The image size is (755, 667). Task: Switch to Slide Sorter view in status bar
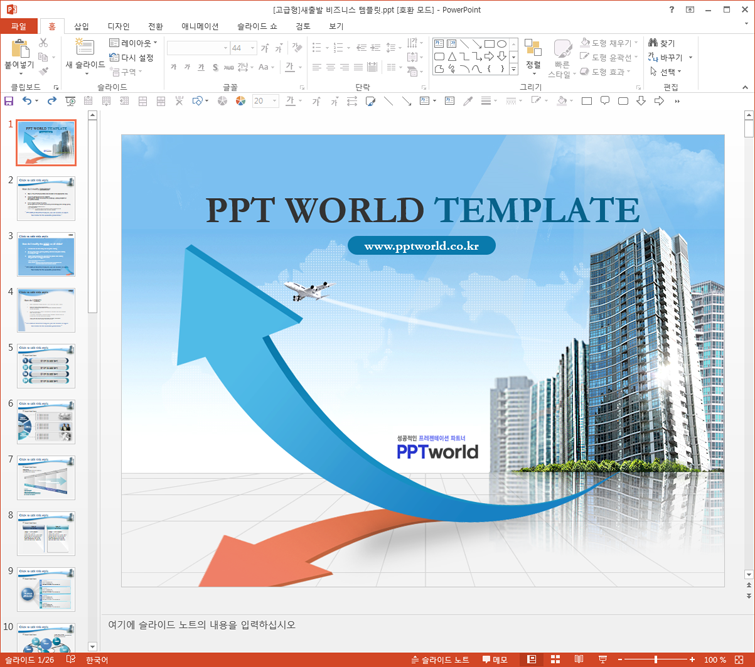pyautogui.click(x=555, y=659)
